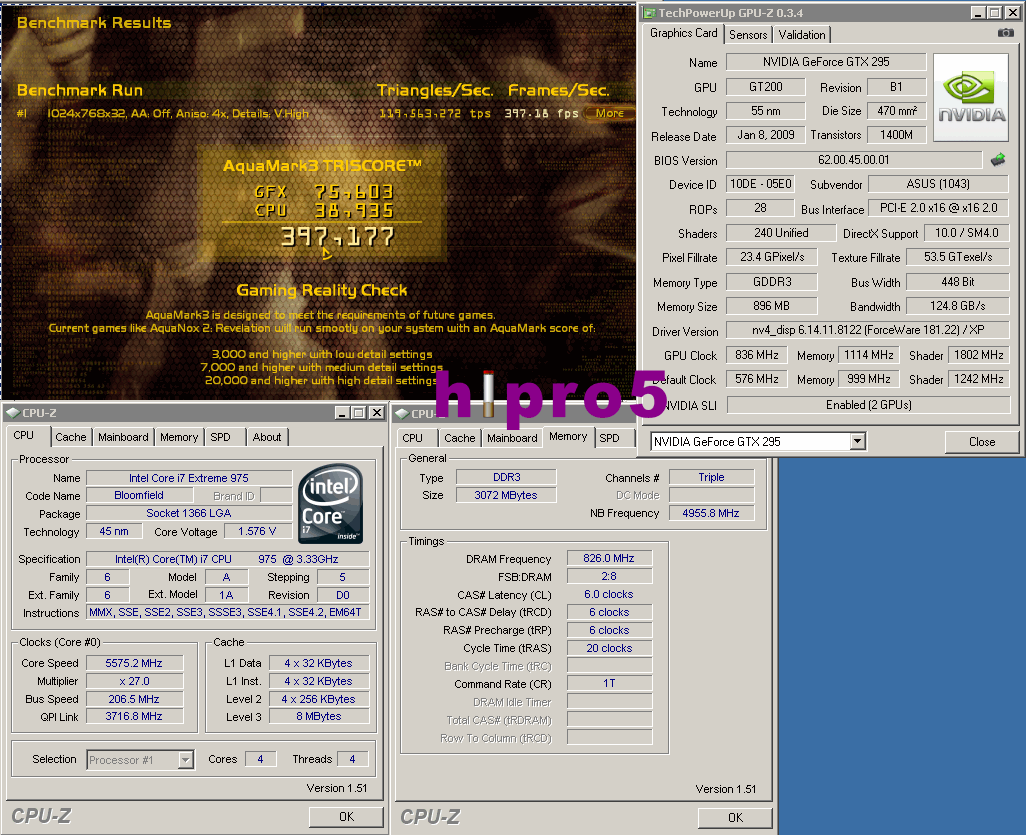Click the memory Size value 3072 MBytes
The height and width of the screenshot is (835, 1026).
(506, 495)
